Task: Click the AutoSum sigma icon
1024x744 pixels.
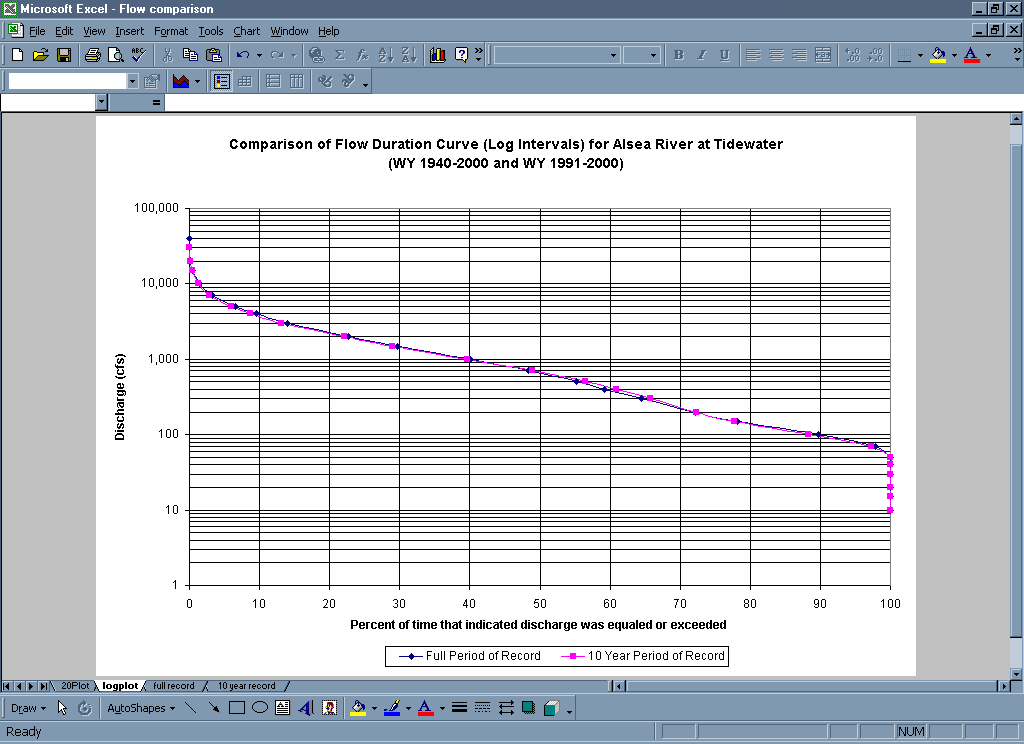Action: (340, 55)
